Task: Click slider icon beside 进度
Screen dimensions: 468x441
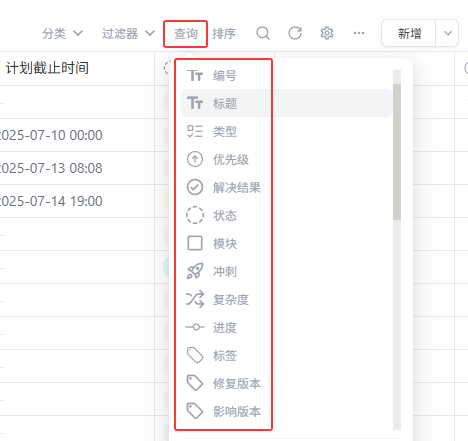Action: 195,327
